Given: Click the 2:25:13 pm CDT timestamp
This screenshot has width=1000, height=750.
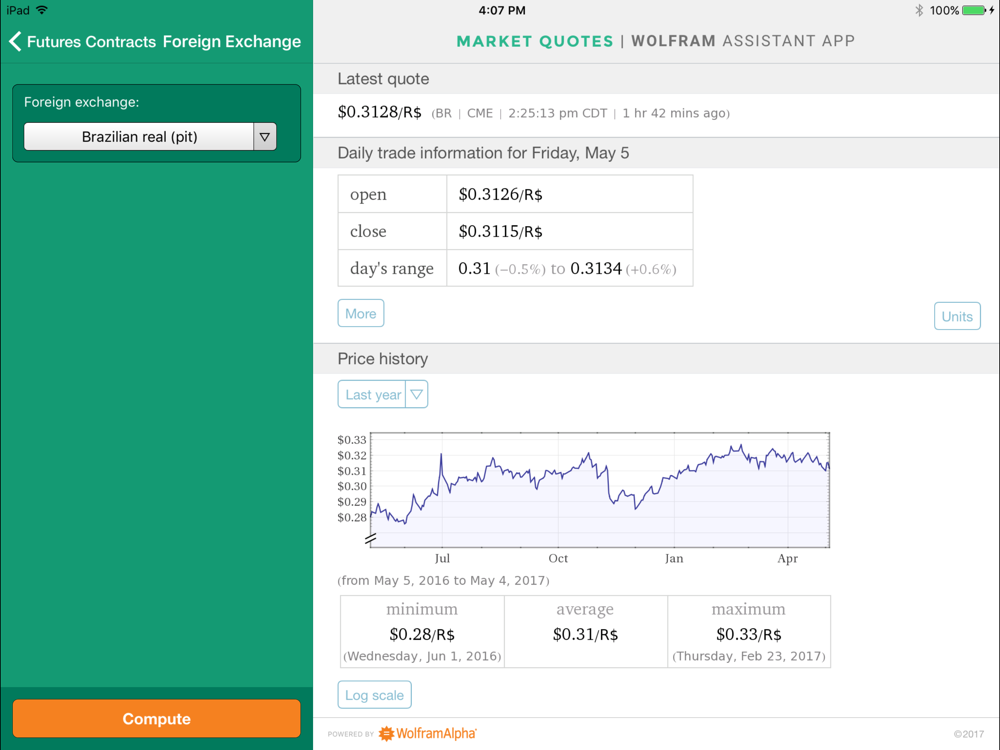Looking at the screenshot, I should tap(557, 114).
